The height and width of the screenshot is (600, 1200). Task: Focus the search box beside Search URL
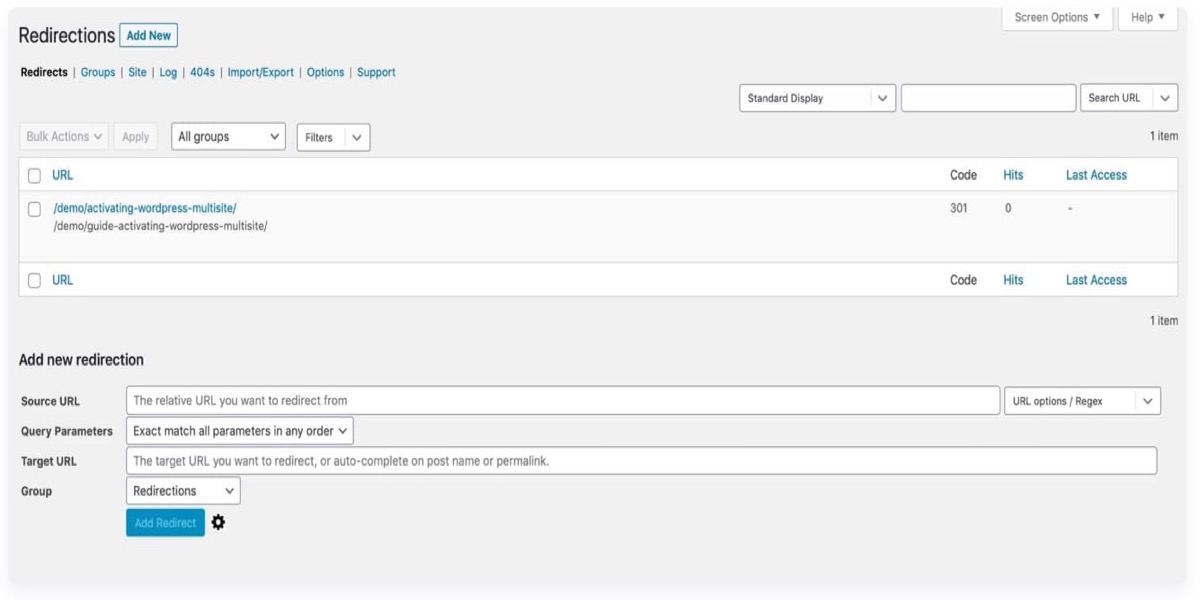click(x=988, y=98)
